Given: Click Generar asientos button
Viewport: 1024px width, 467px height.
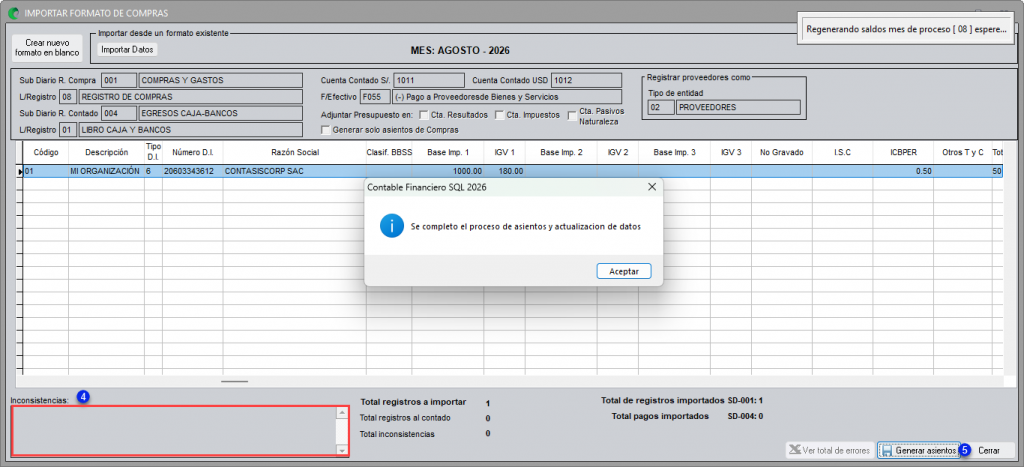Looking at the screenshot, I should (919, 451).
